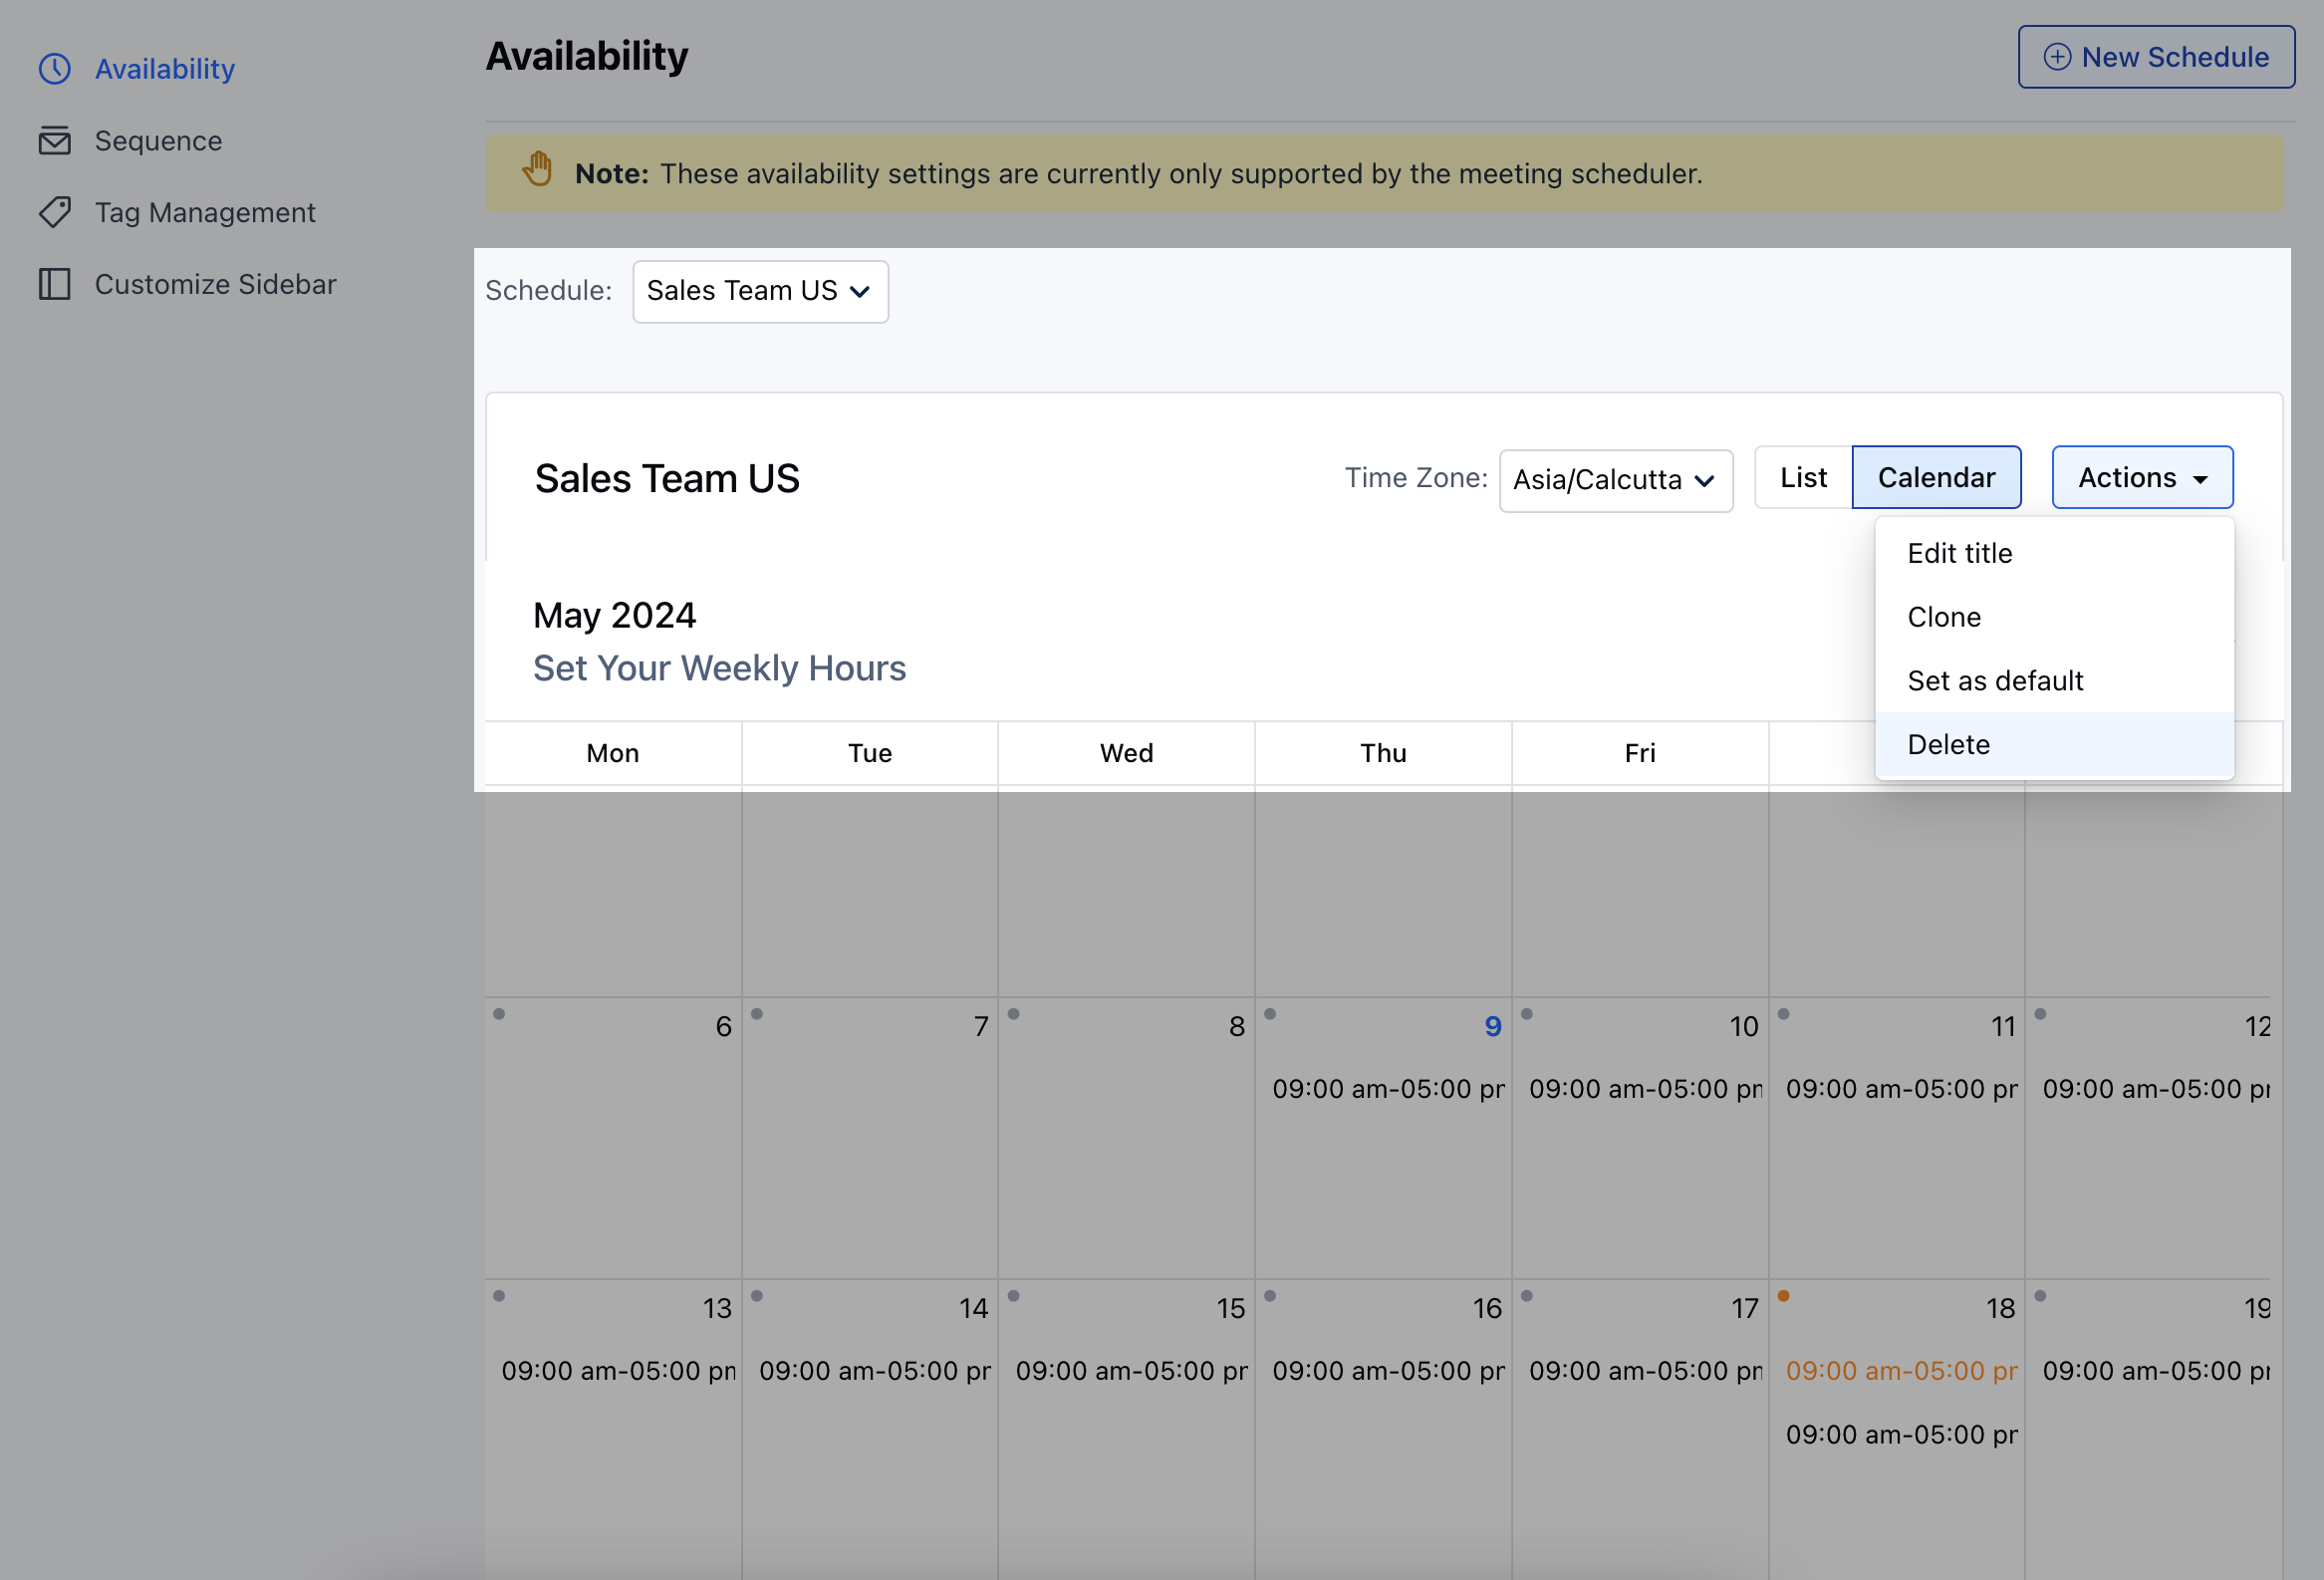Click the May 2024 month label
Screen dimensions: 2324x1580
point(614,615)
